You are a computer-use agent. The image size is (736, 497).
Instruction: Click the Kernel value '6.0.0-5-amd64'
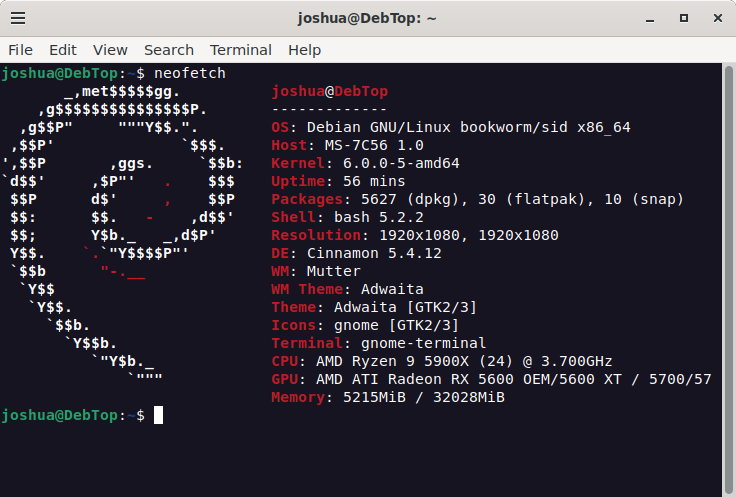point(401,163)
